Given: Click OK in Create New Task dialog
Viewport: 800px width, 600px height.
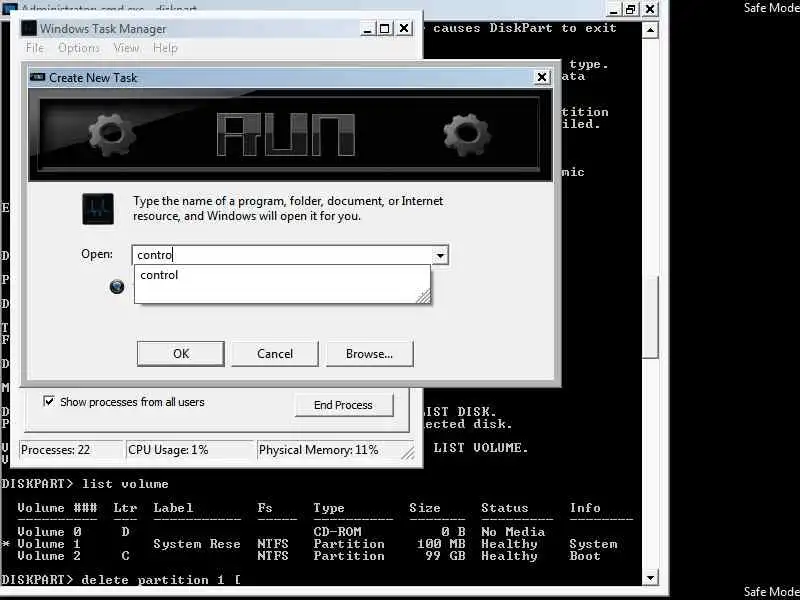Looking at the screenshot, I should pyautogui.click(x=181, y=354).
